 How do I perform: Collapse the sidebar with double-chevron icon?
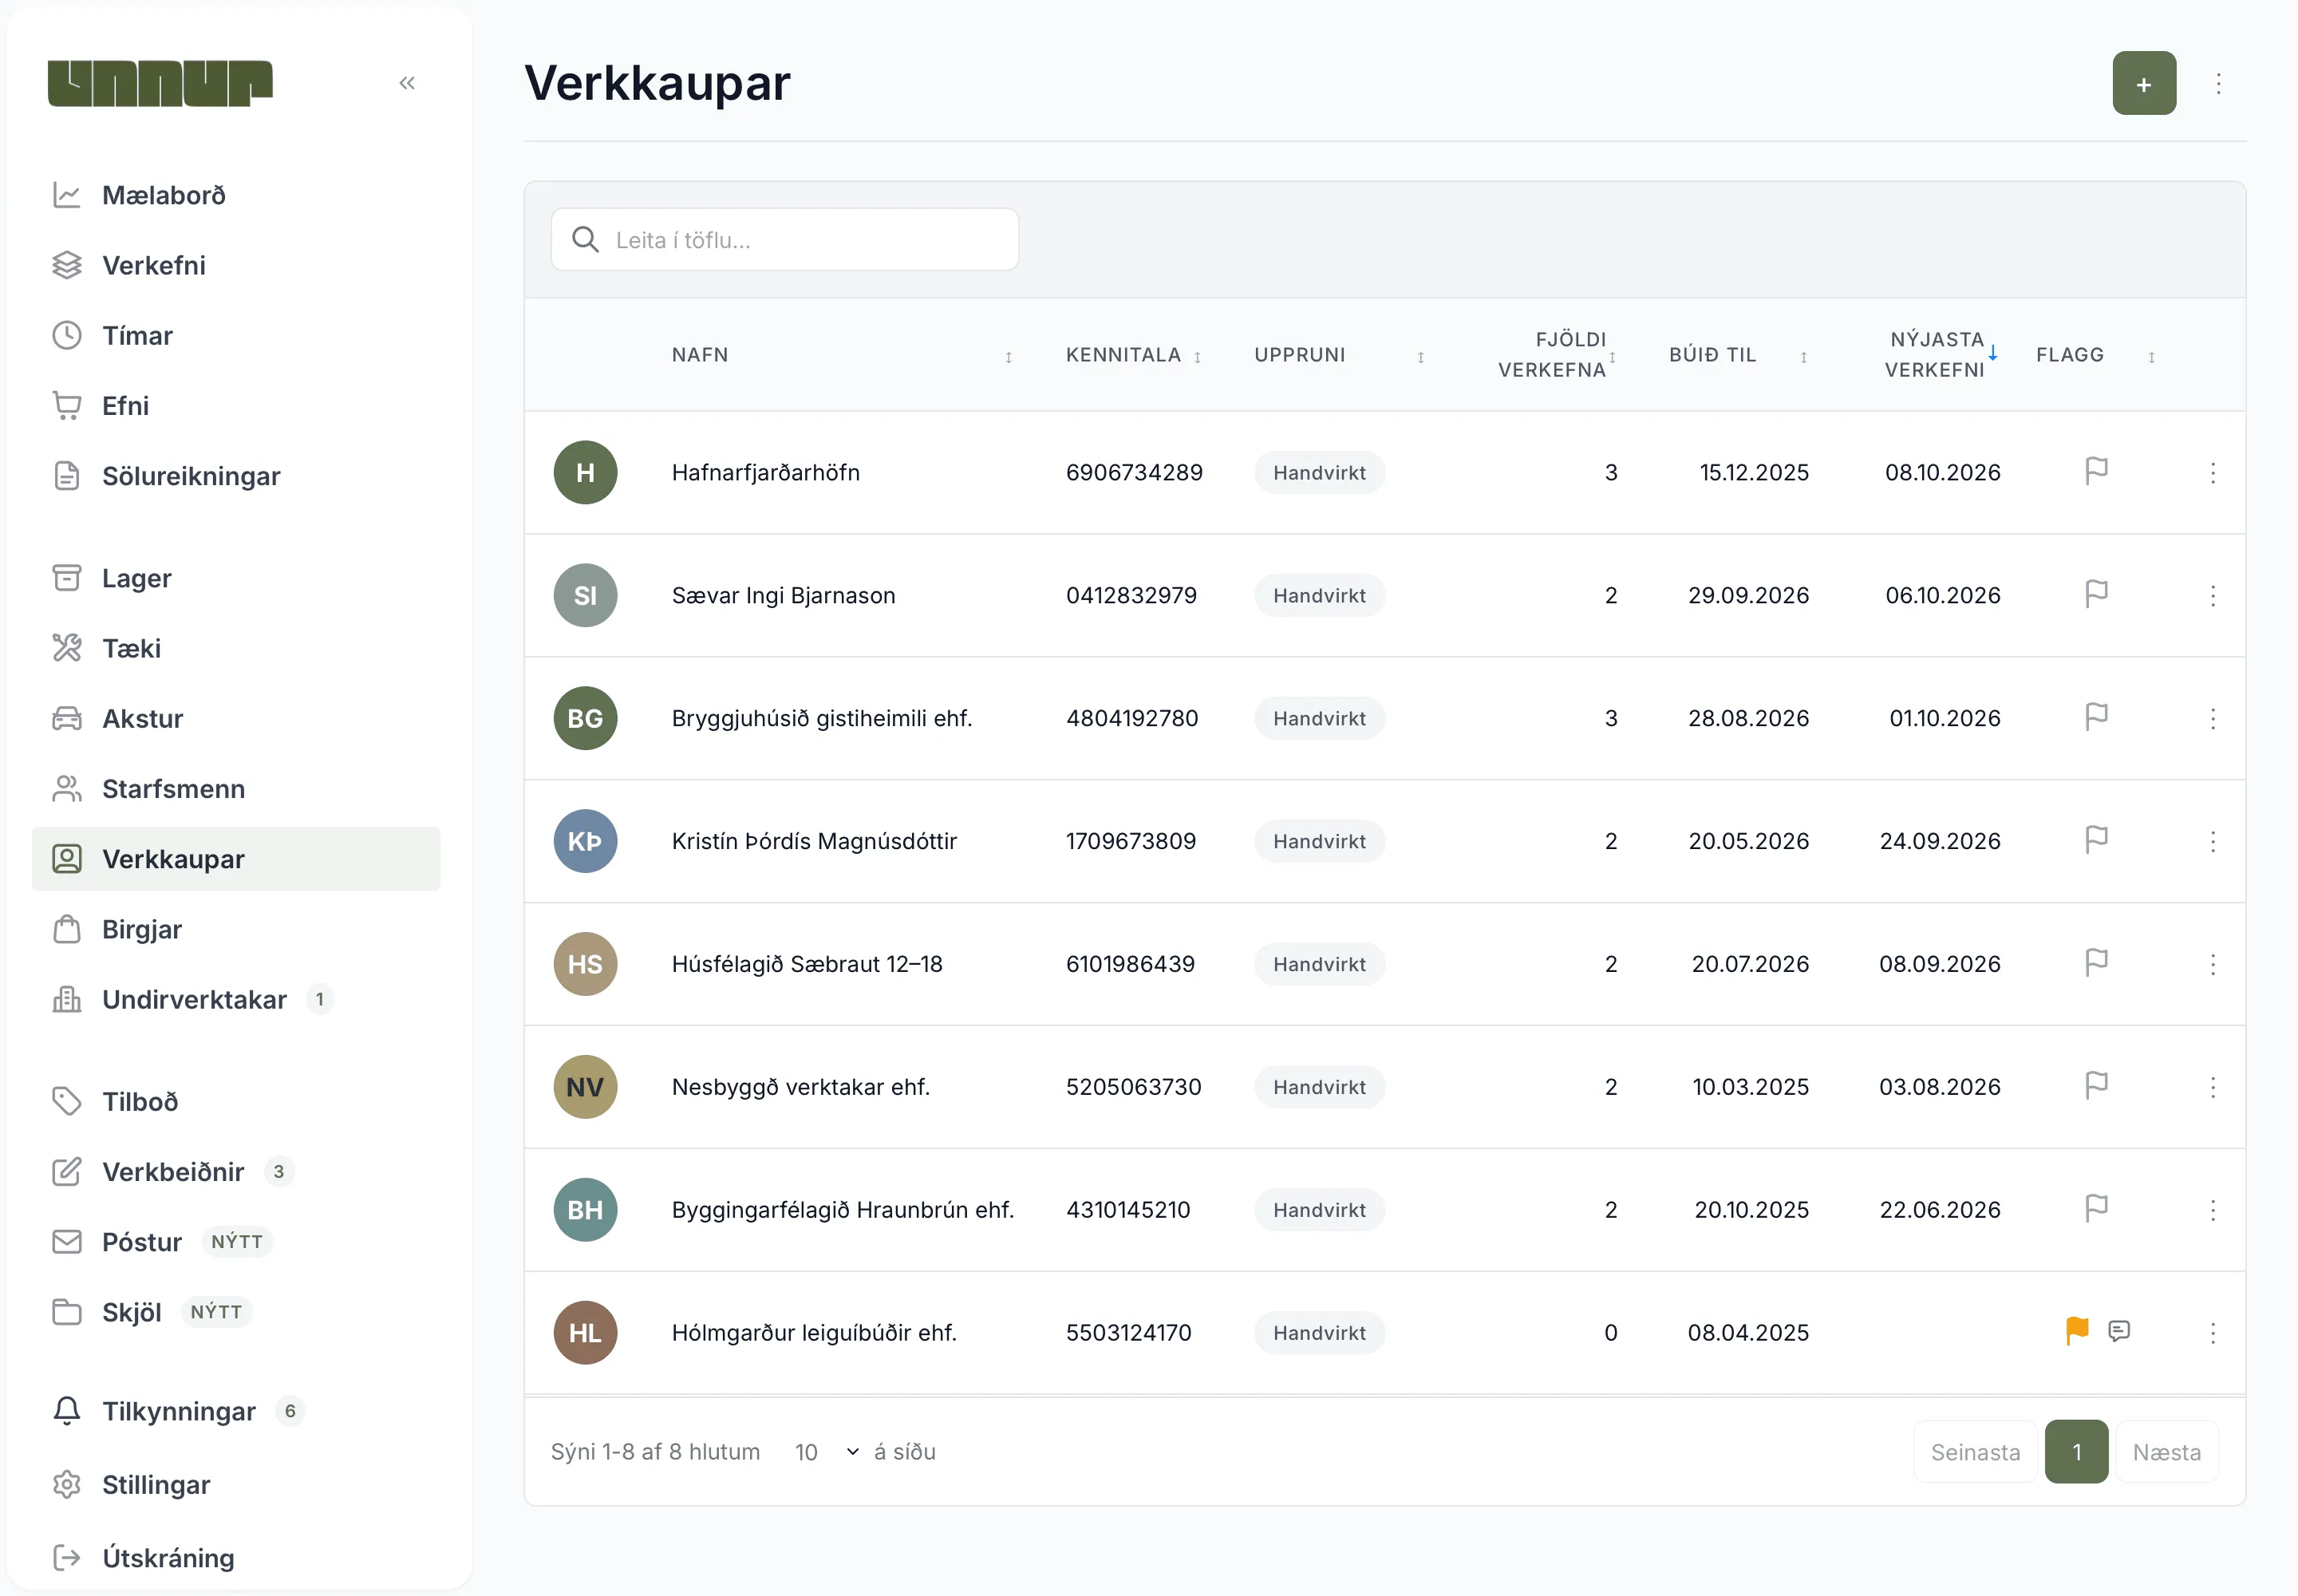click(407, 83)
